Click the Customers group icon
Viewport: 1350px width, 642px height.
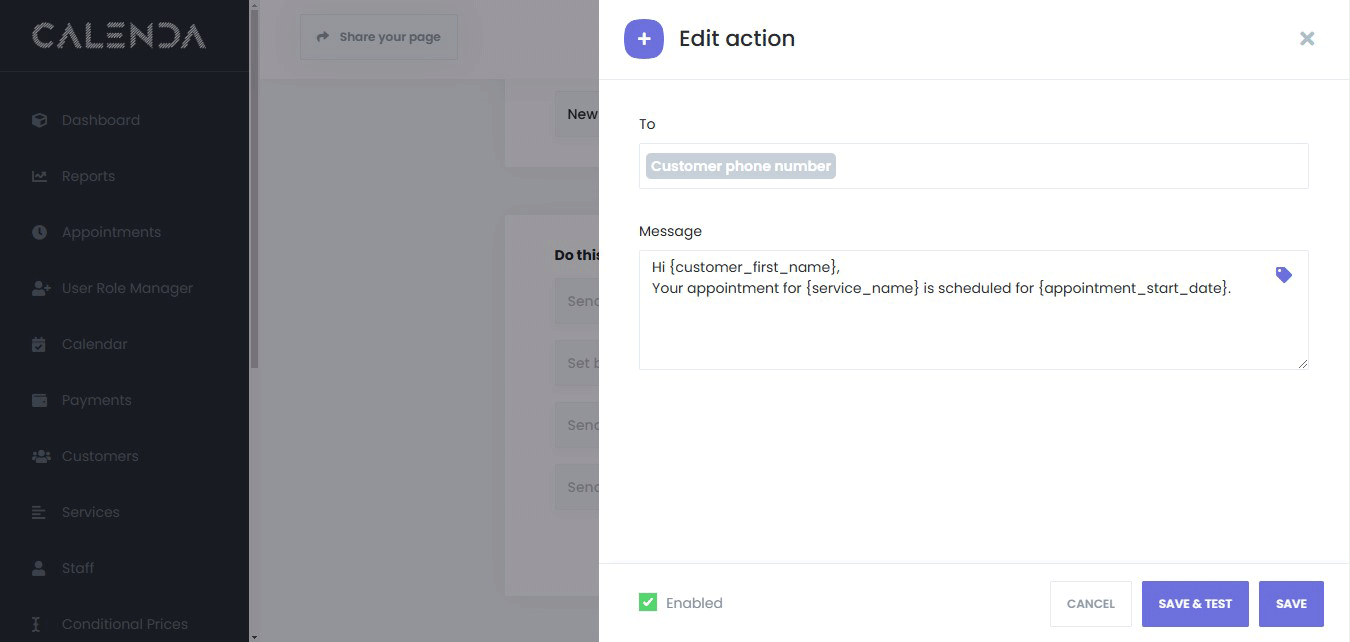point(40,456)
